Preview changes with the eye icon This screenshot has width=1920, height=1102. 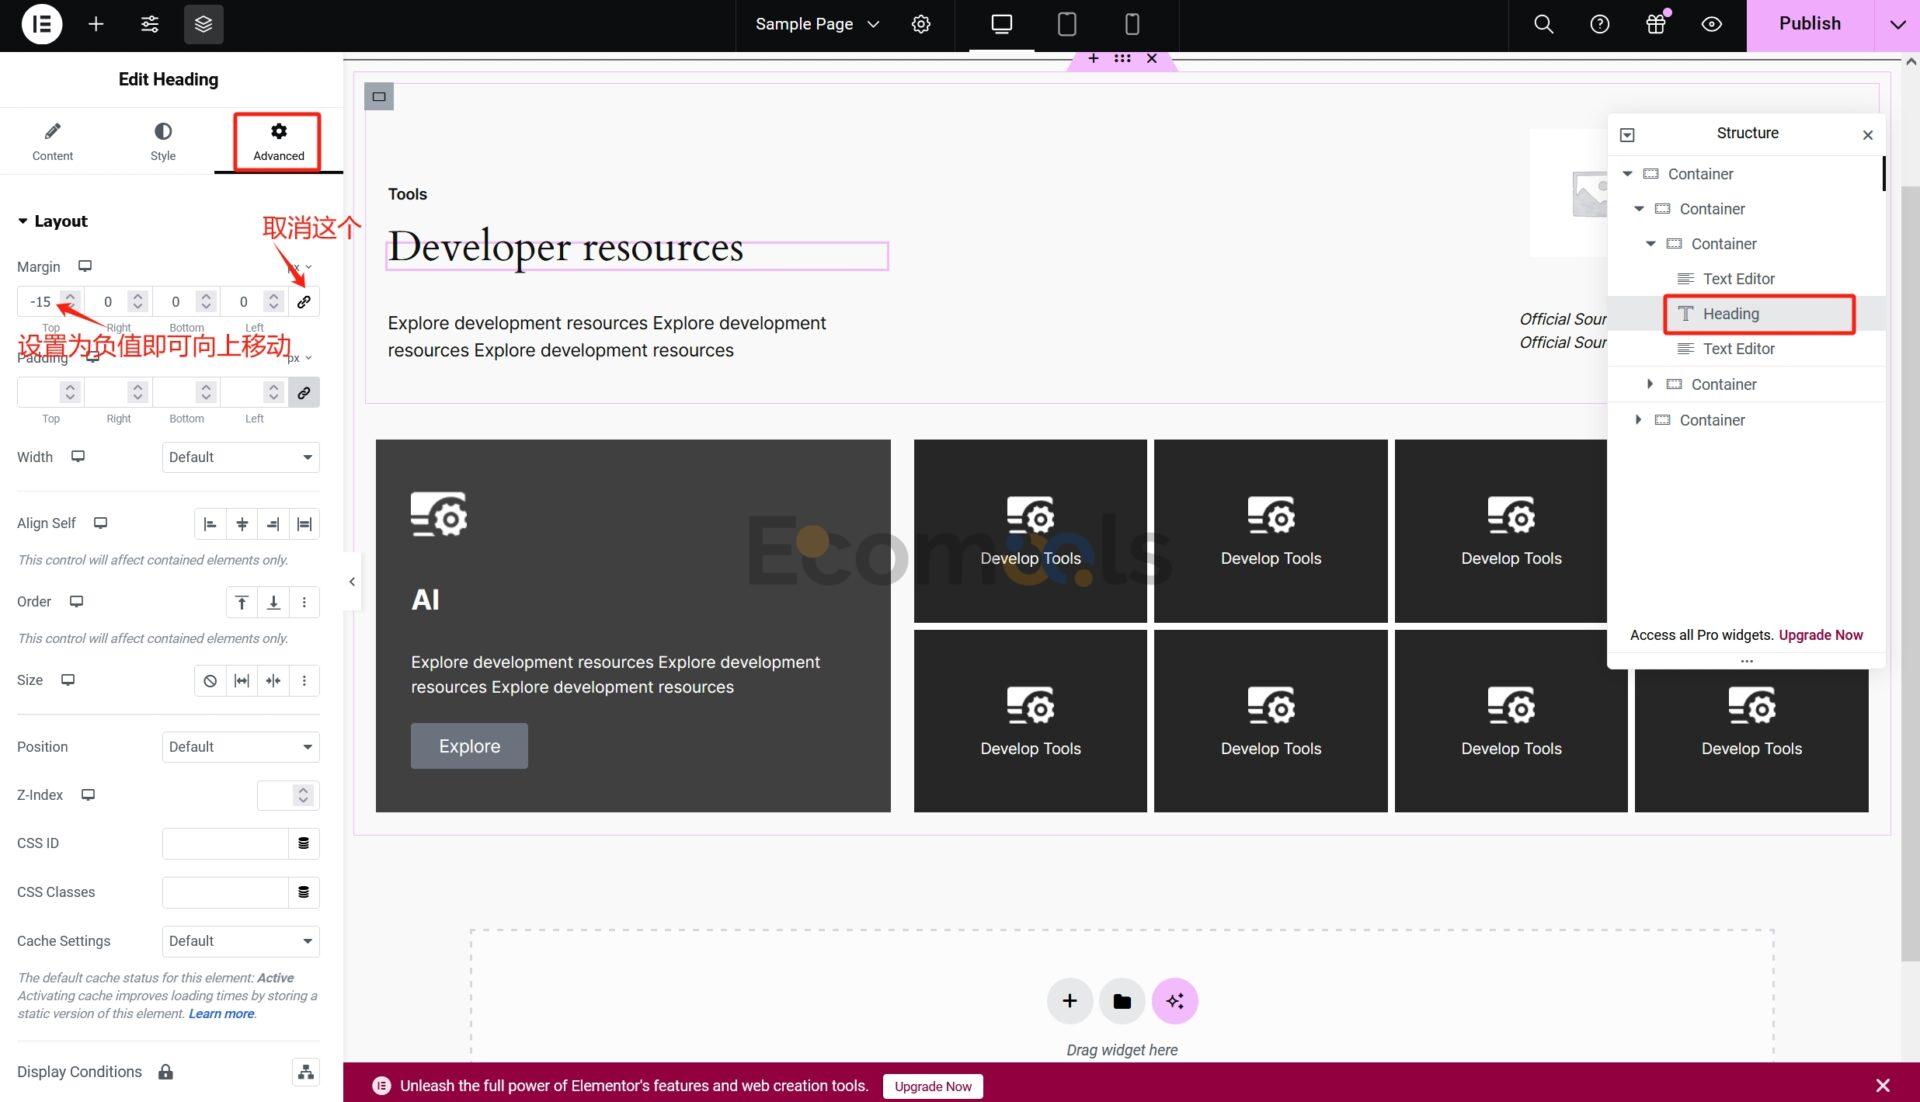[1711, 24]
